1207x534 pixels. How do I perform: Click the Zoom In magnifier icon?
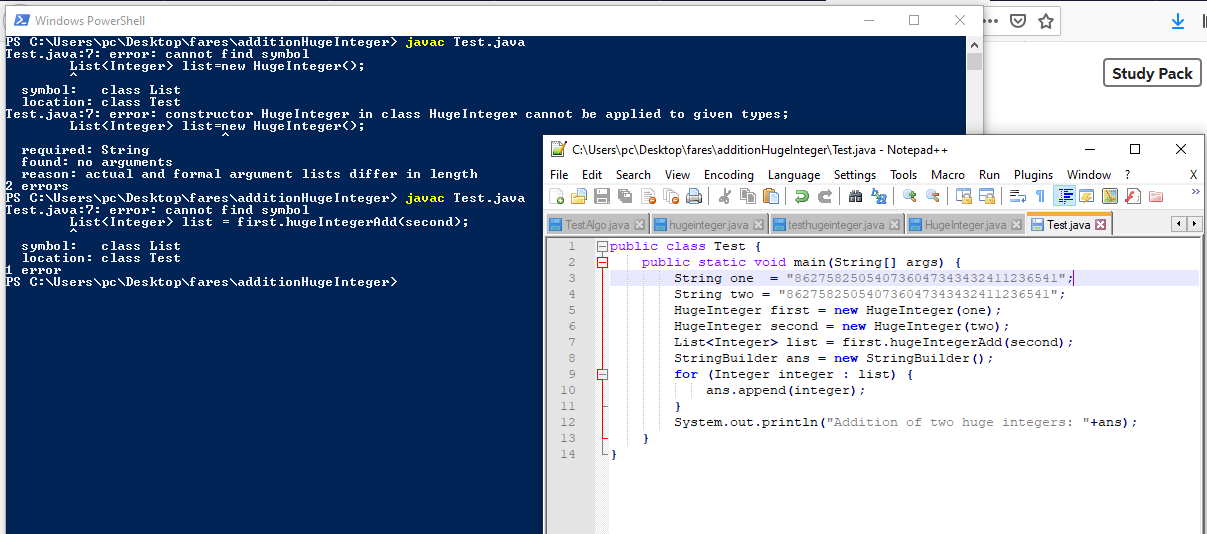pos(909,196)
